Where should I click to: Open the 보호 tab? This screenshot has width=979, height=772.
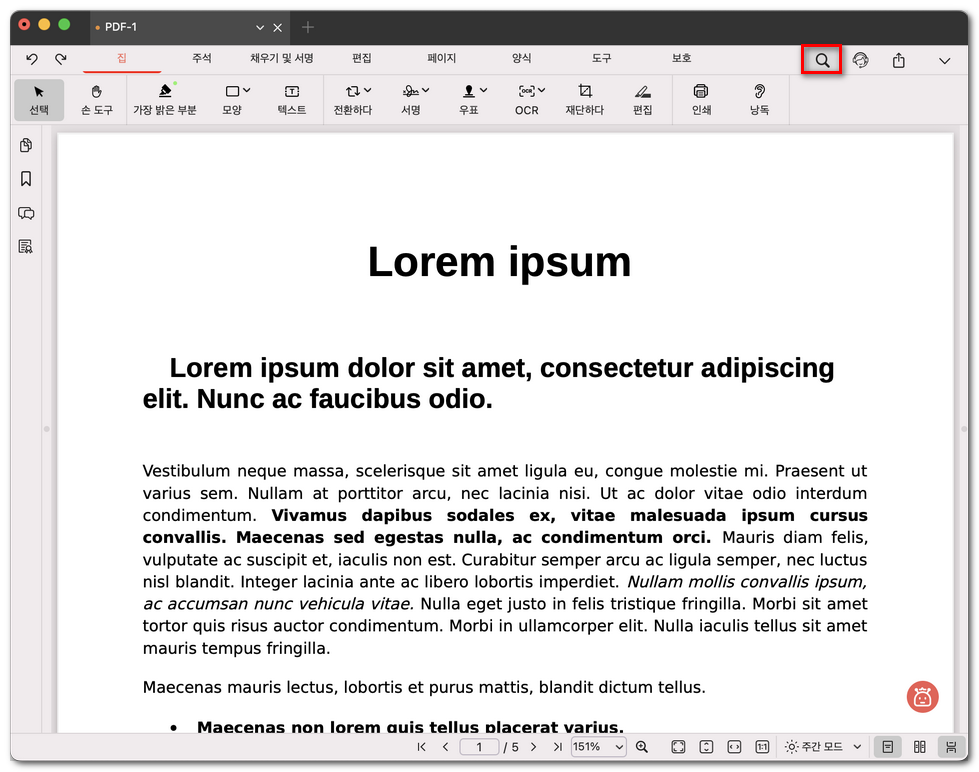pyautogui.click(x=681, y=59)
